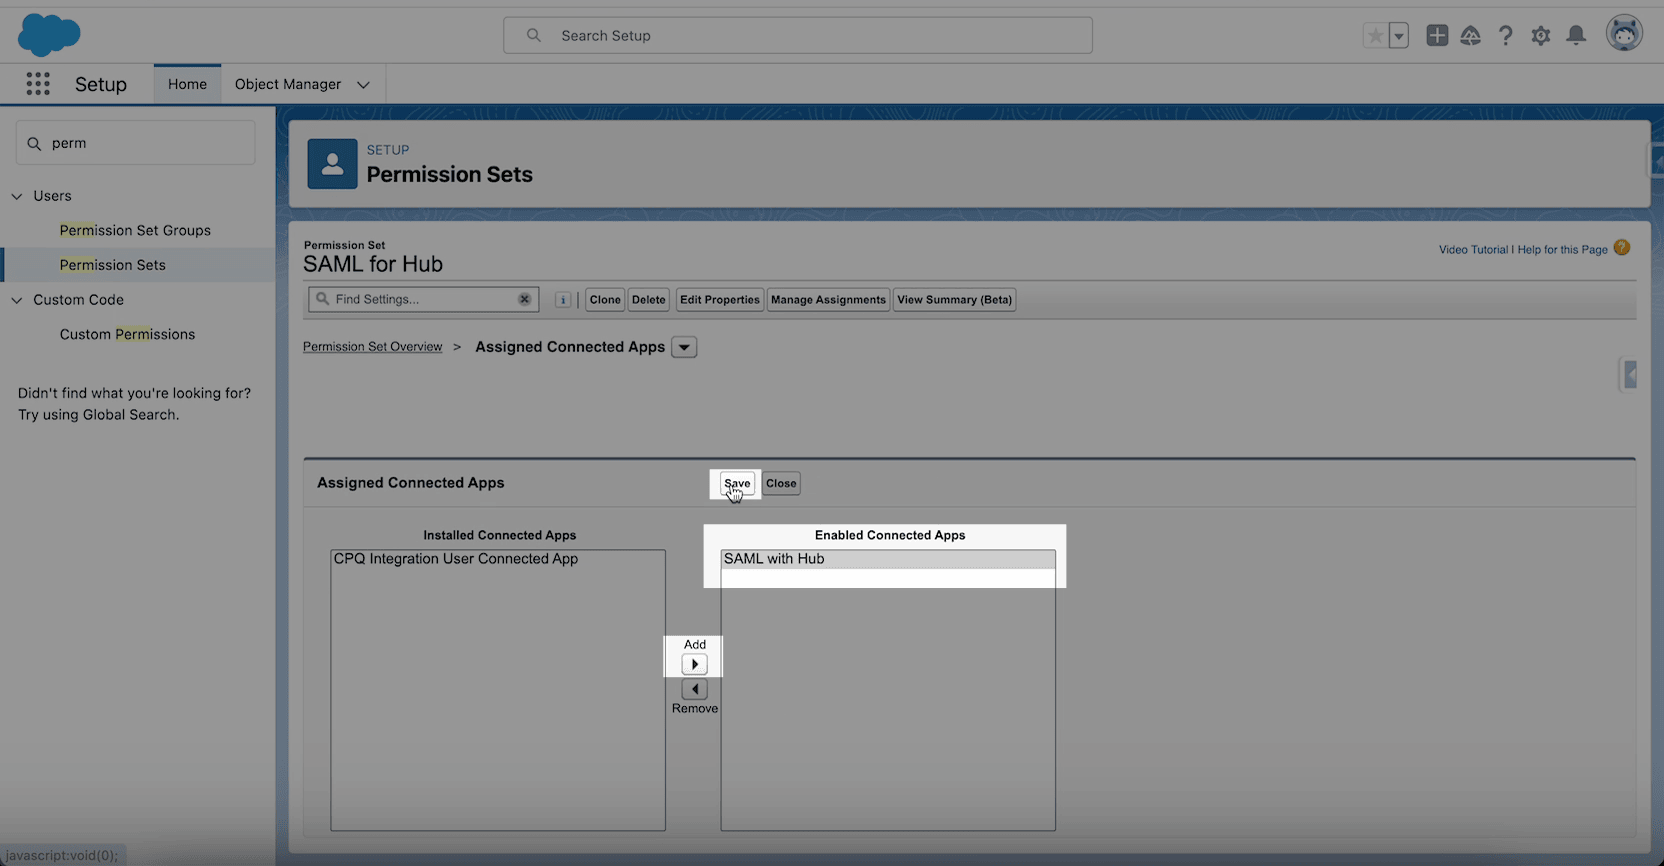Screen dimensions: 1664x866
Task: Clear the Find Settings field with X icon
Action: click(x=524, y=299)
